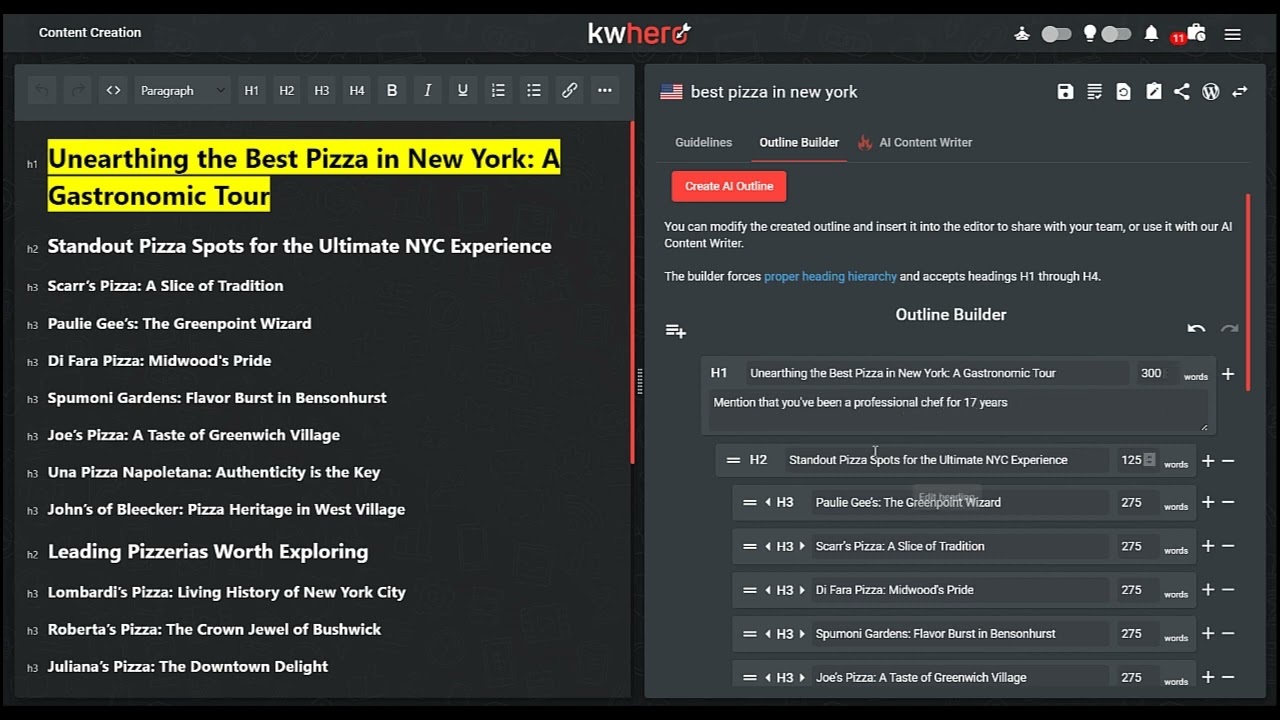Add a heading after the H1 row
1280x720 pixels.
coord(1228,374)
